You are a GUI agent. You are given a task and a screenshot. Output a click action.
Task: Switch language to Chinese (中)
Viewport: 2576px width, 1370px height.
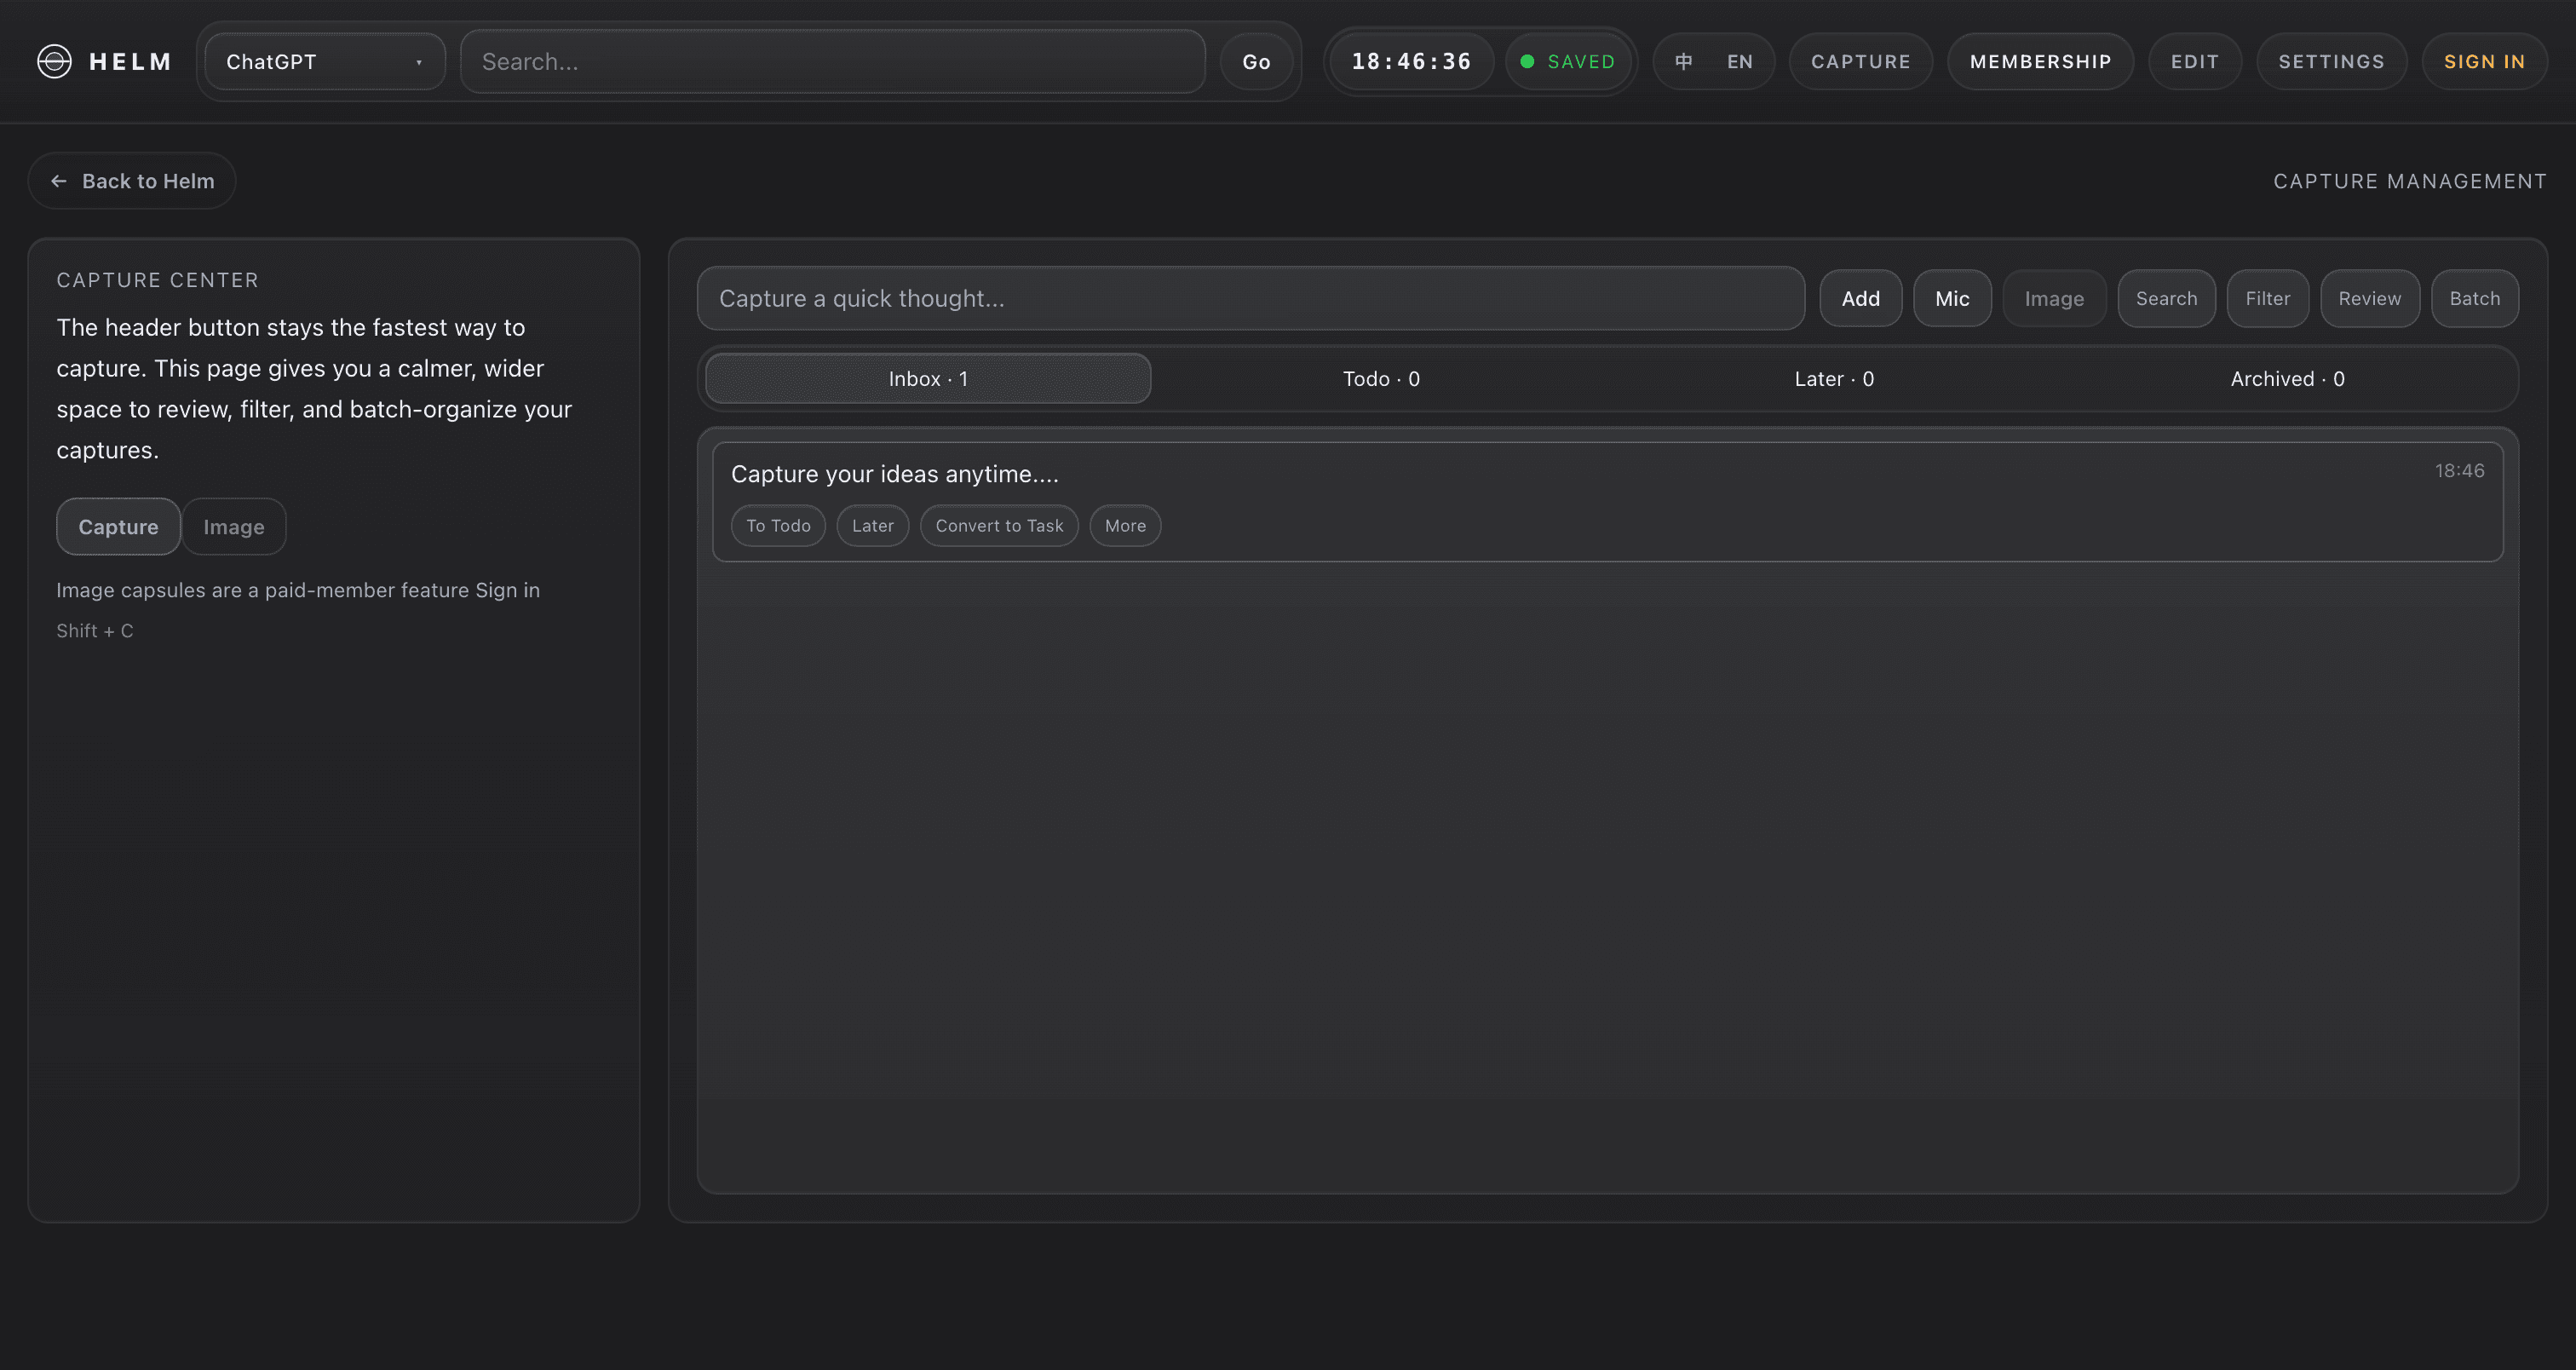[x=1684, y=61]
